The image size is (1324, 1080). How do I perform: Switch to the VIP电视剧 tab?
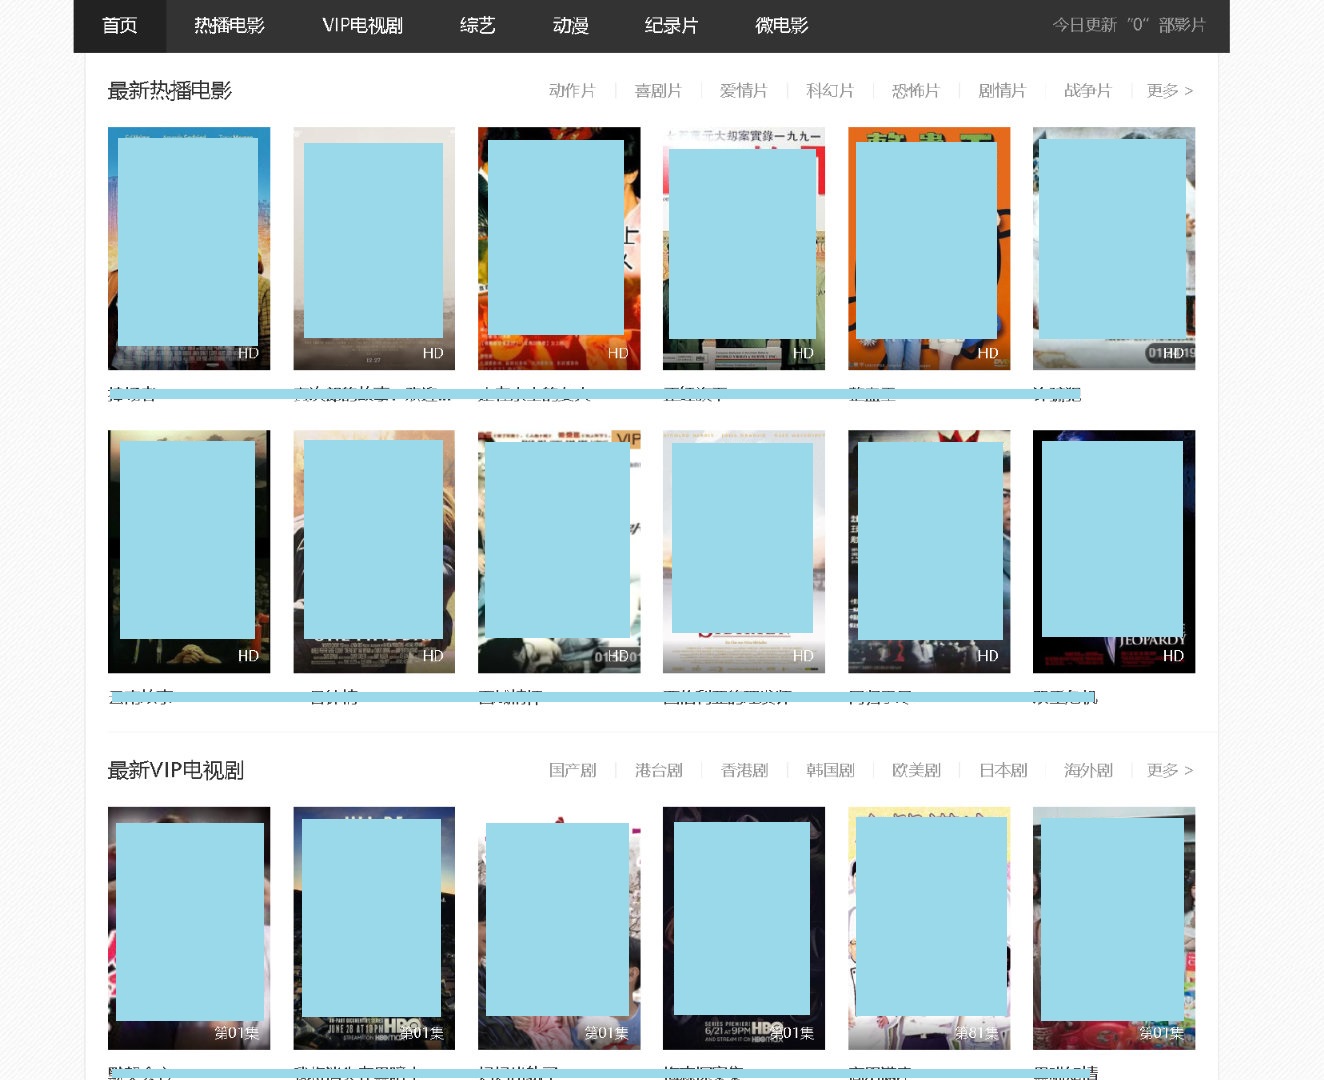[362, 26]
